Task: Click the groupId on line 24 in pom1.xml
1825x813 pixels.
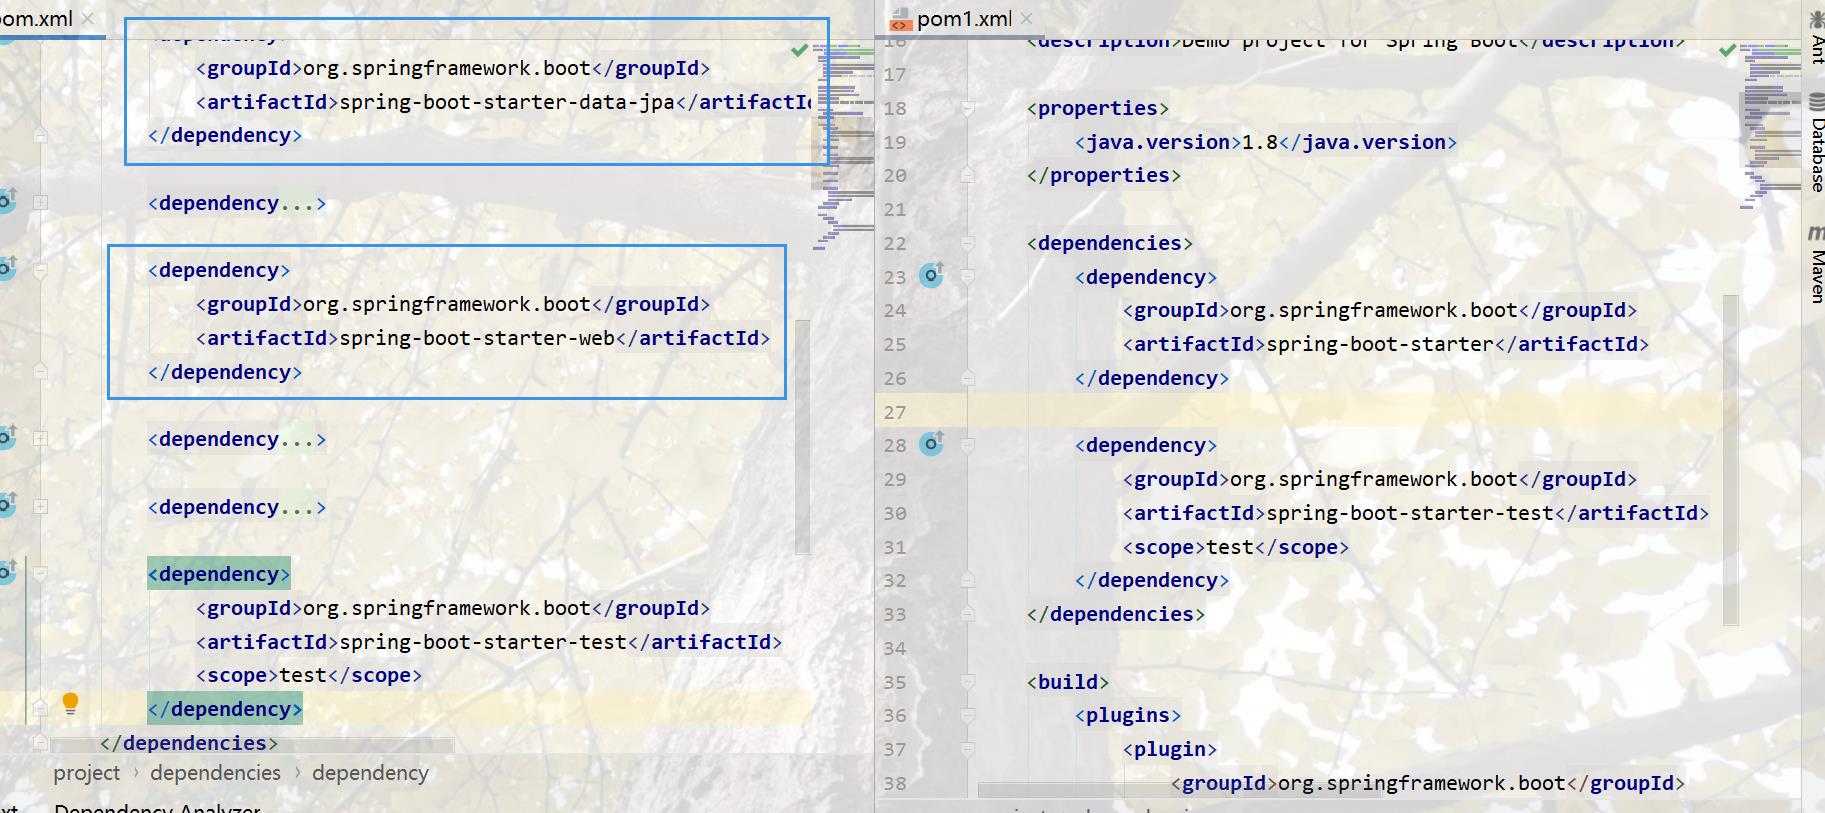Action: (1380, 310)
